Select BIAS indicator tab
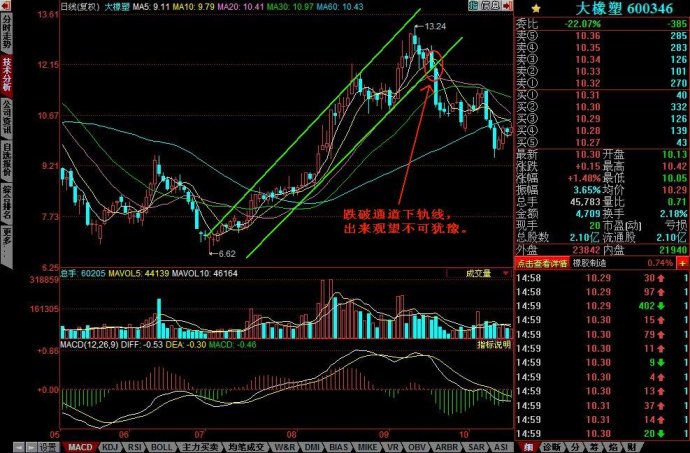This screenshot has height=453, width=690. click(x=339, y=447)
